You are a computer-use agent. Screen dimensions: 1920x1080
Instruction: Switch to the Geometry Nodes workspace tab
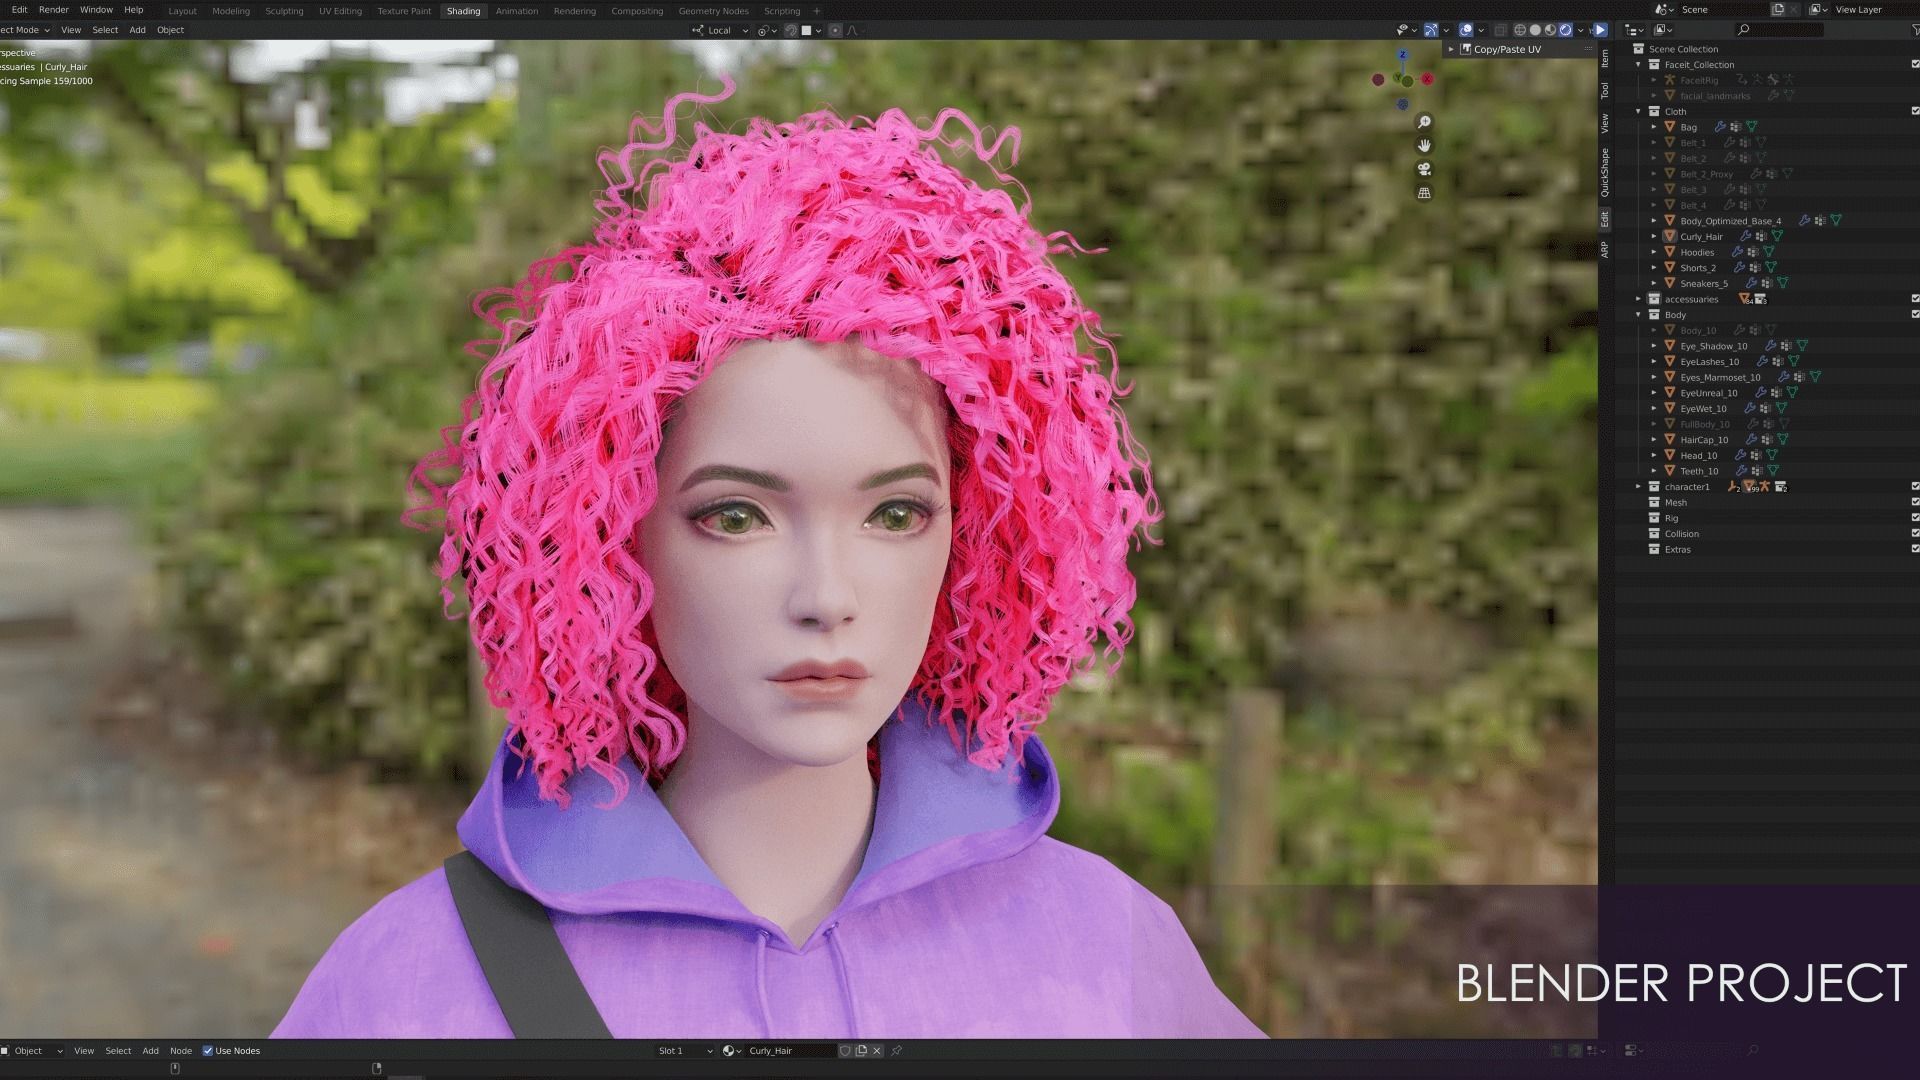[x=713, y=11]
